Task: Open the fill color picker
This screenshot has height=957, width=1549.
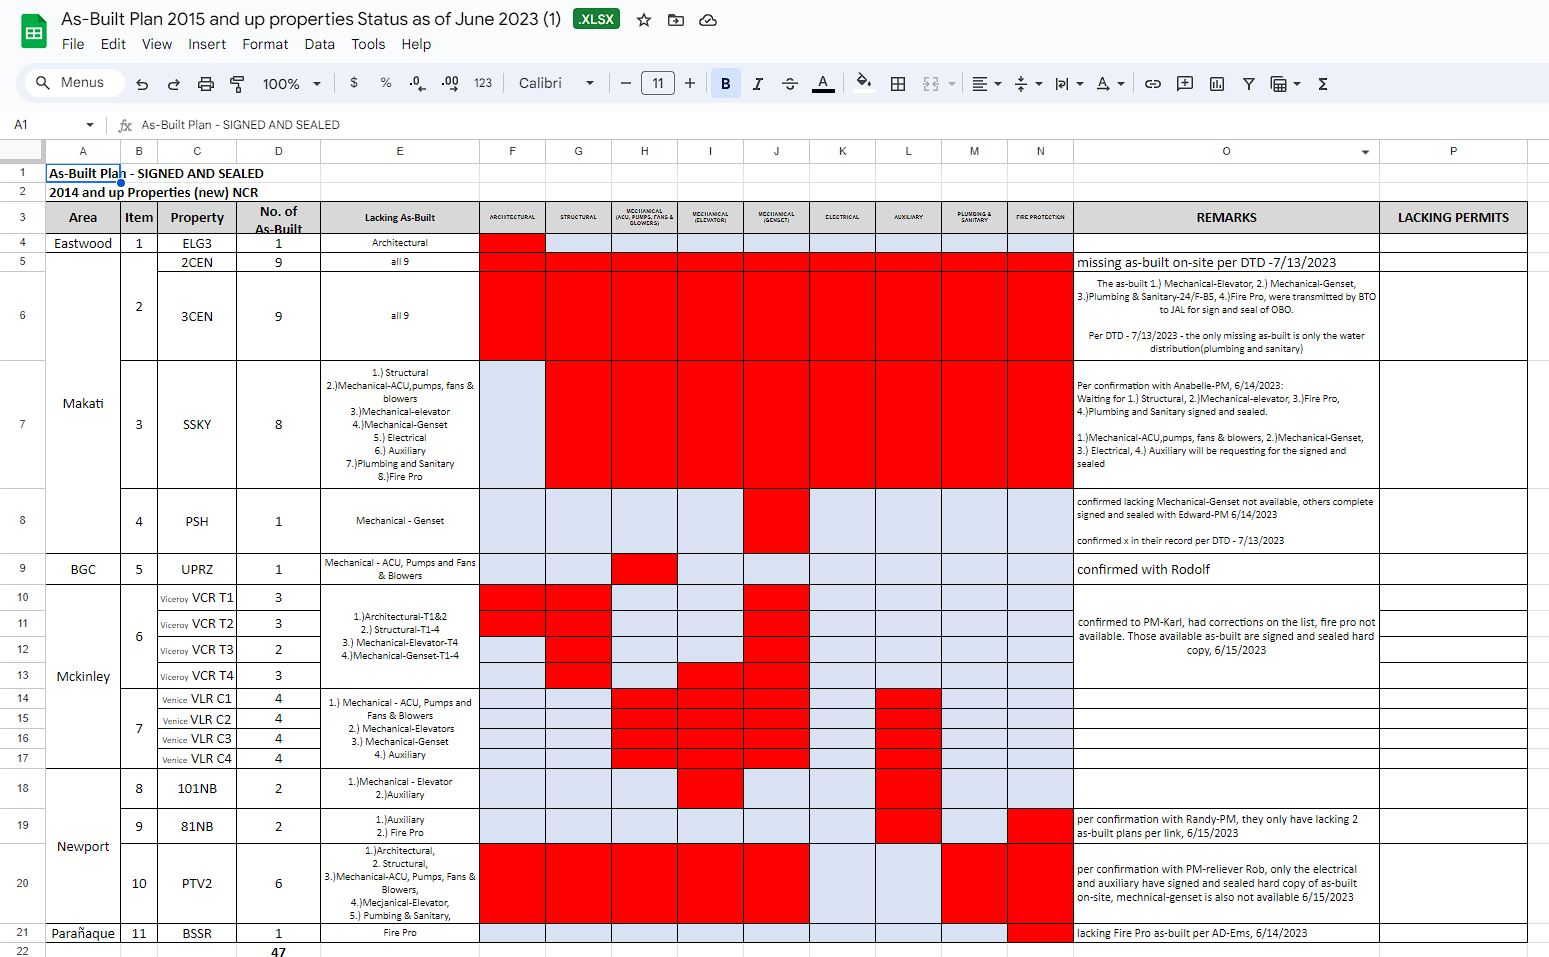Action: [864, 84]
